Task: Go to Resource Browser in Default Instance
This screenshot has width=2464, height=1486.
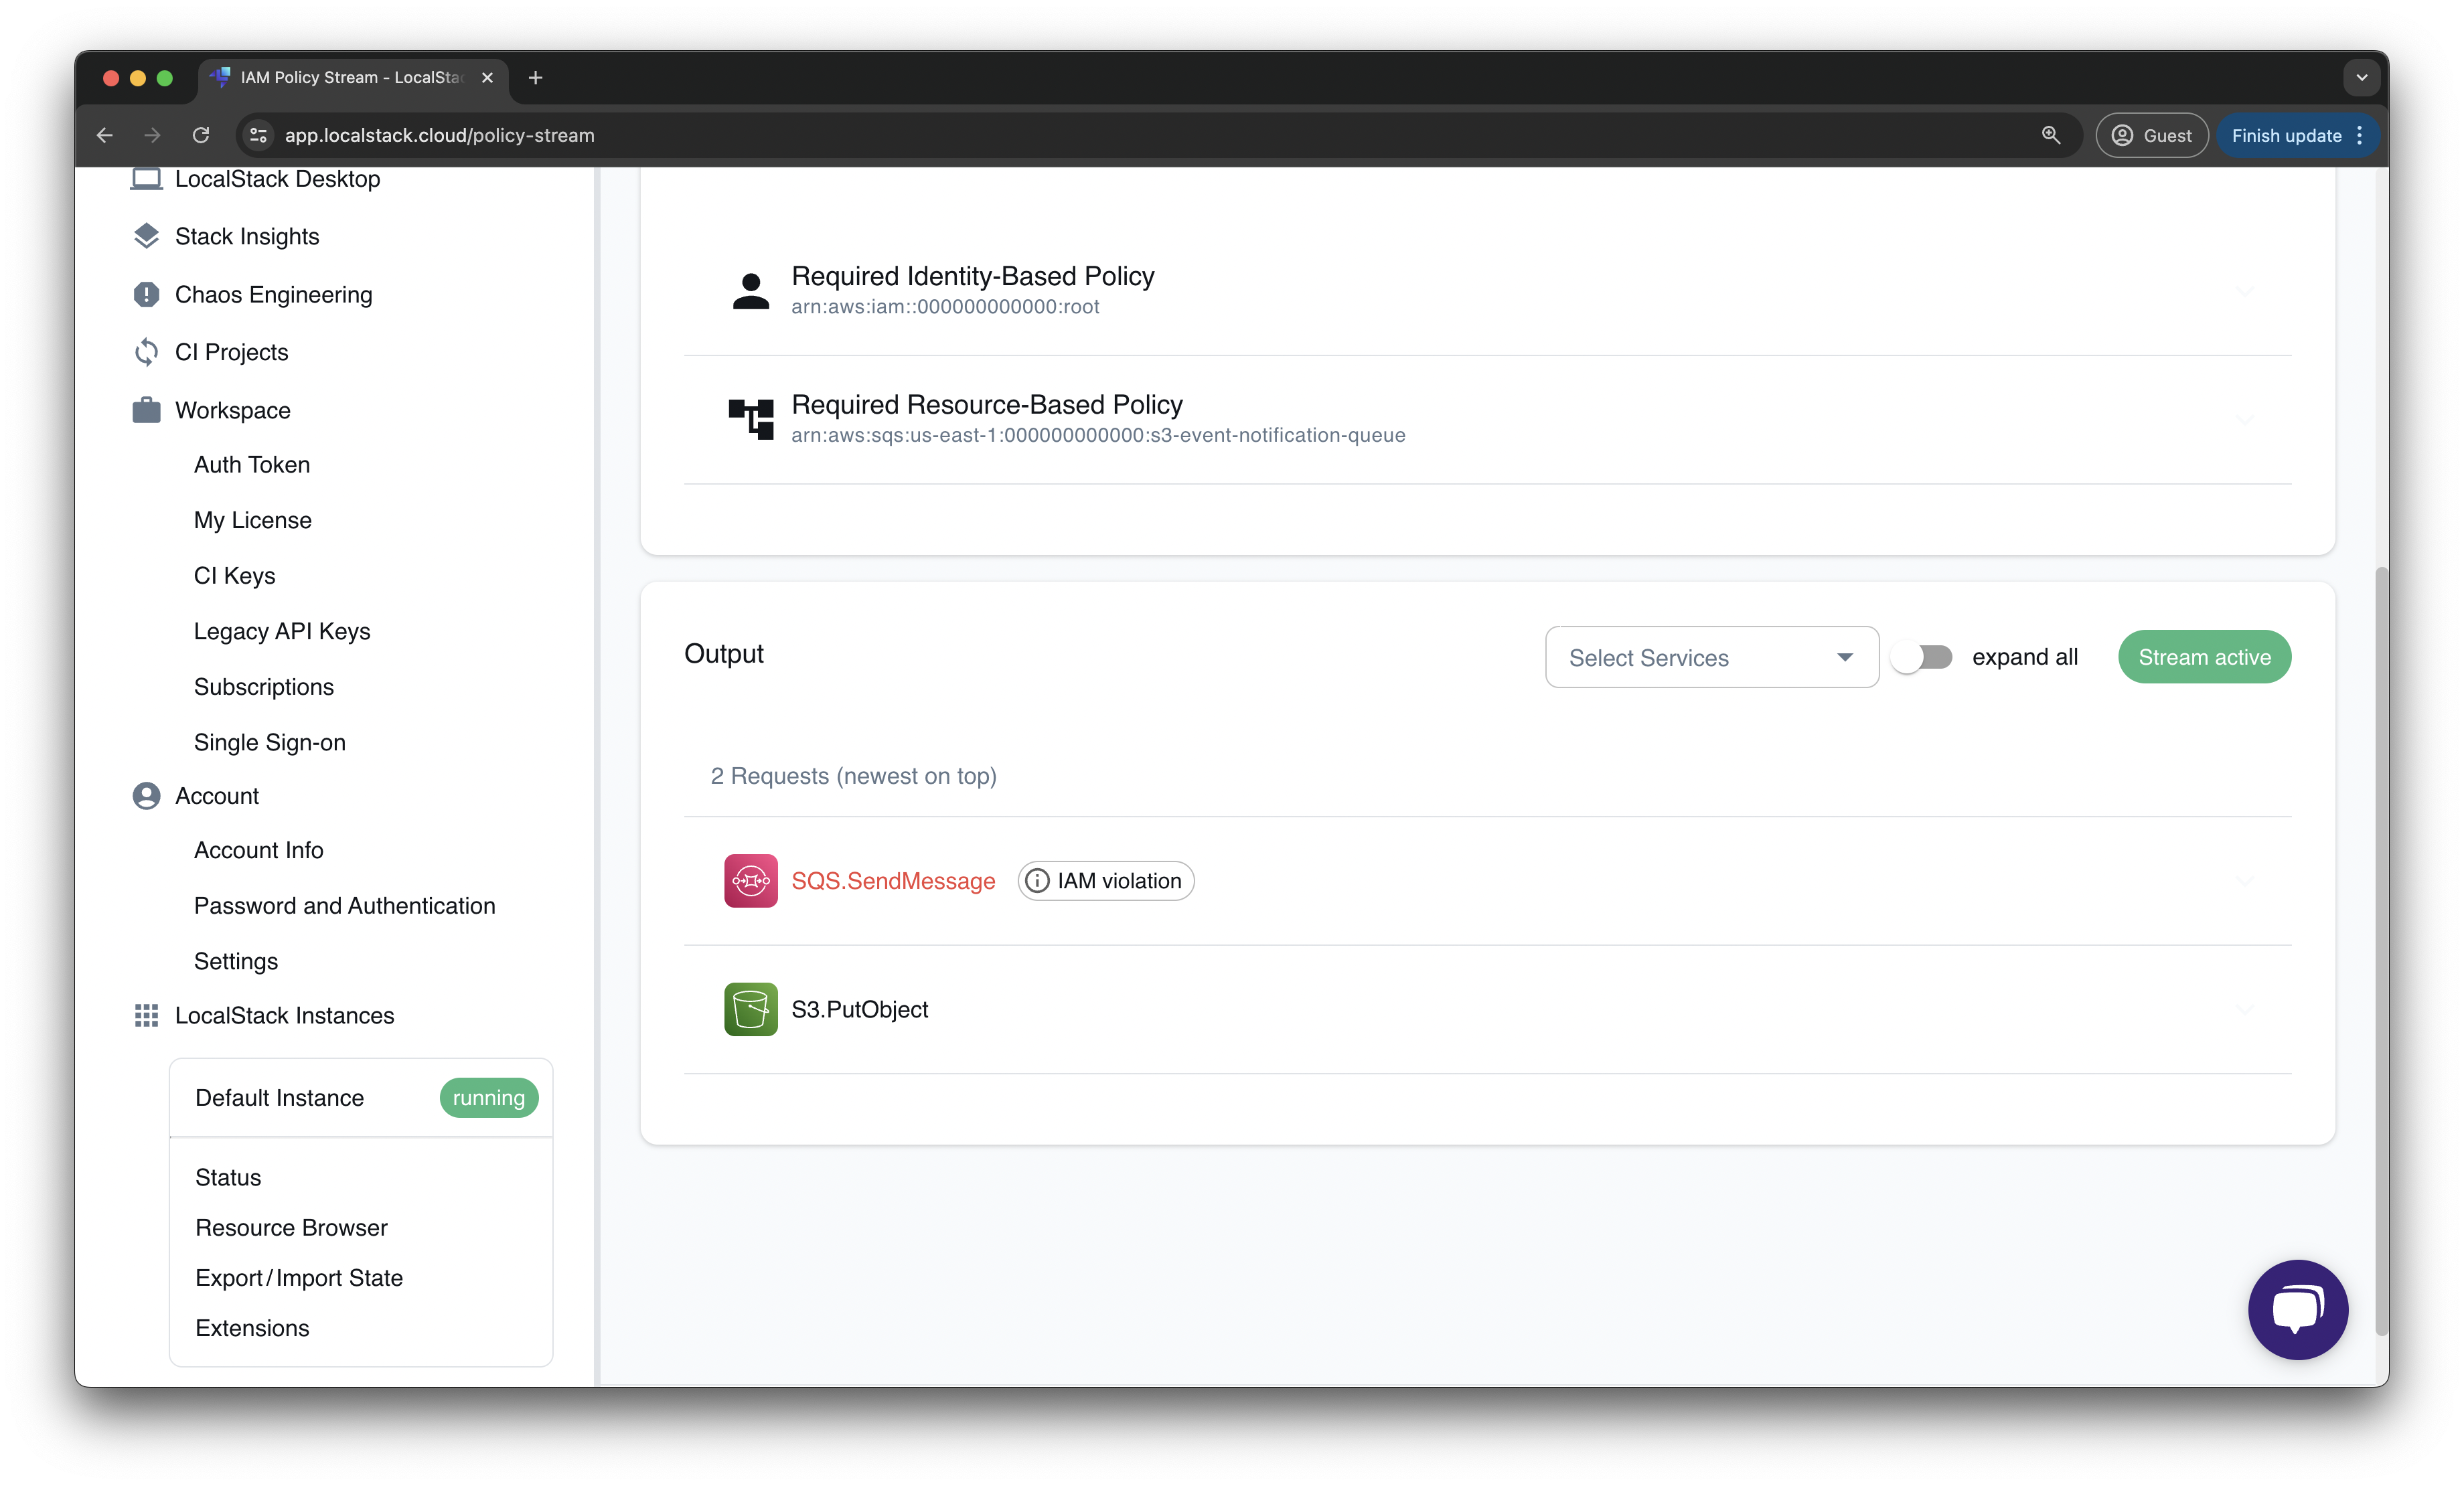Action: pyautogui.click(x=291, y=1227)
